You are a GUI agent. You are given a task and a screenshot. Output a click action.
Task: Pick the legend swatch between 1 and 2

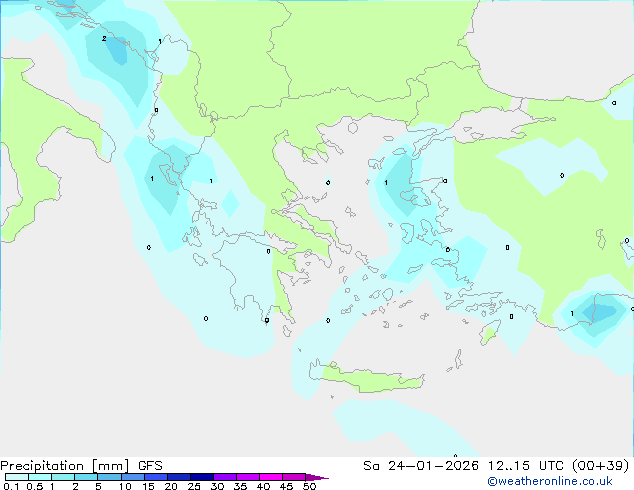(x=63, y=477)
